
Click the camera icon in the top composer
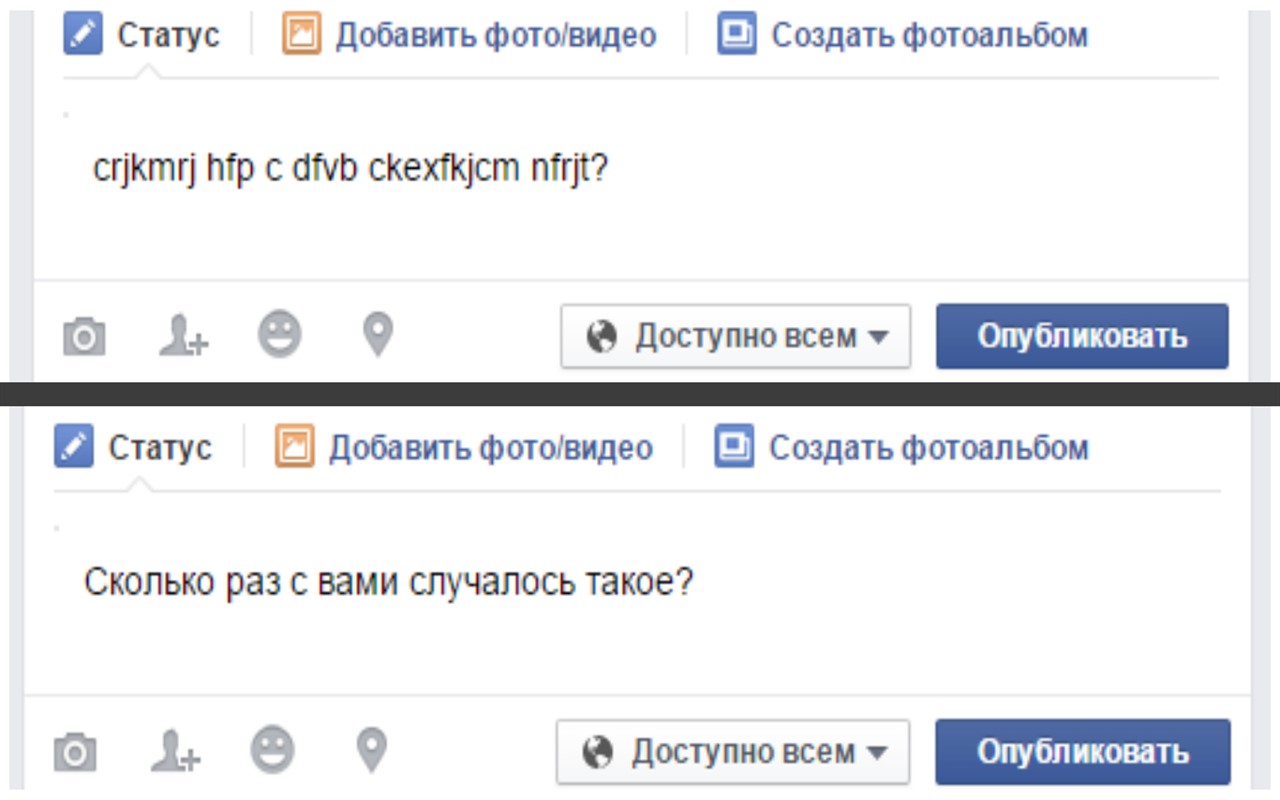tap(84, 337)
